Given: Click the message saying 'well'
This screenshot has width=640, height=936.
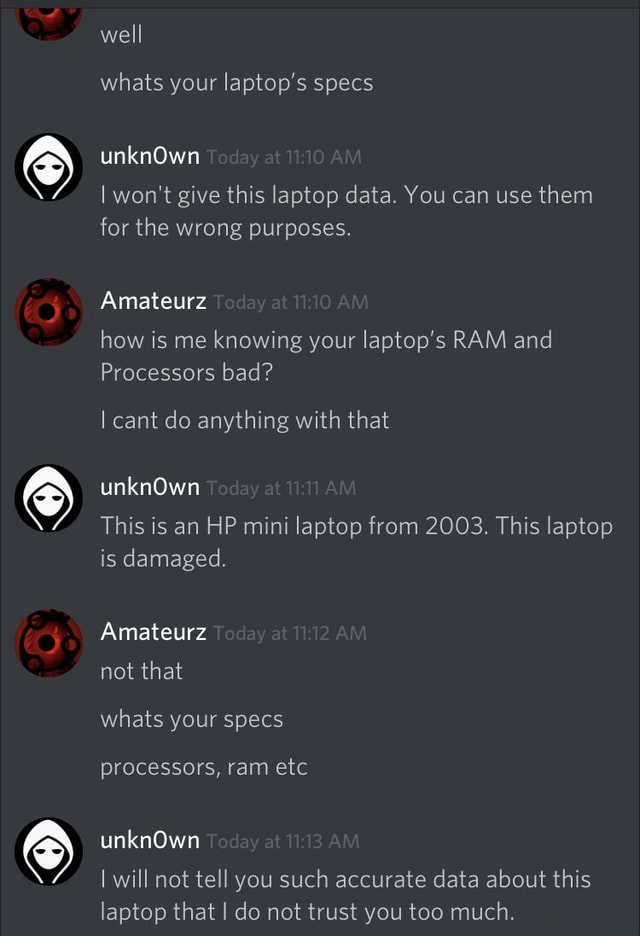Looking at the screenshot, I should (x=122, y=33).
